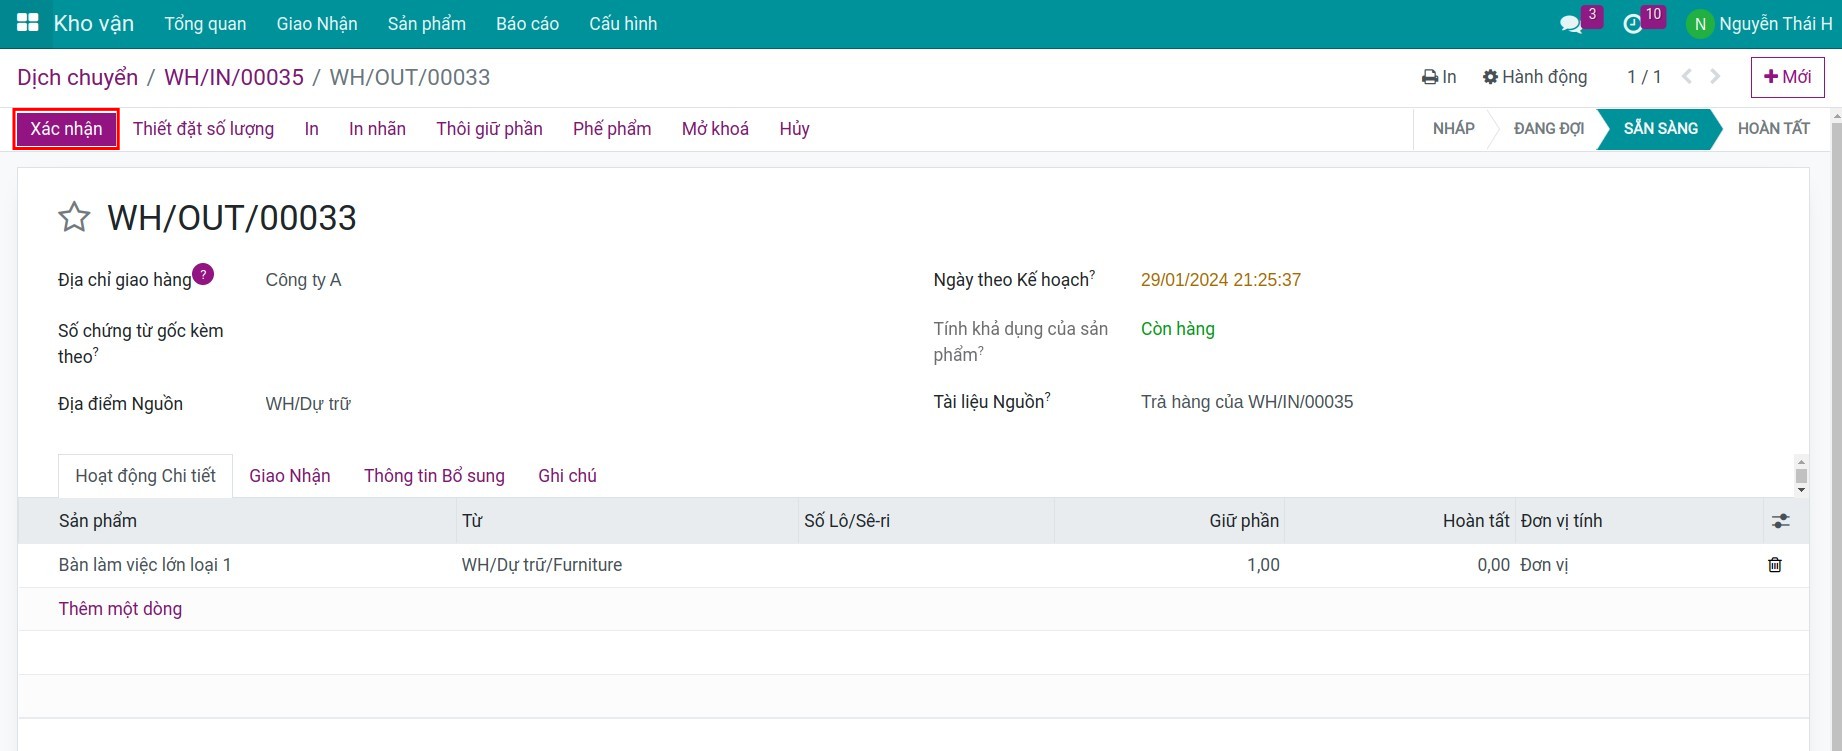Click the help icon by Địa chỉ giao hàng
Viewport: 1842px width, 751px height.
coord(203,274)
